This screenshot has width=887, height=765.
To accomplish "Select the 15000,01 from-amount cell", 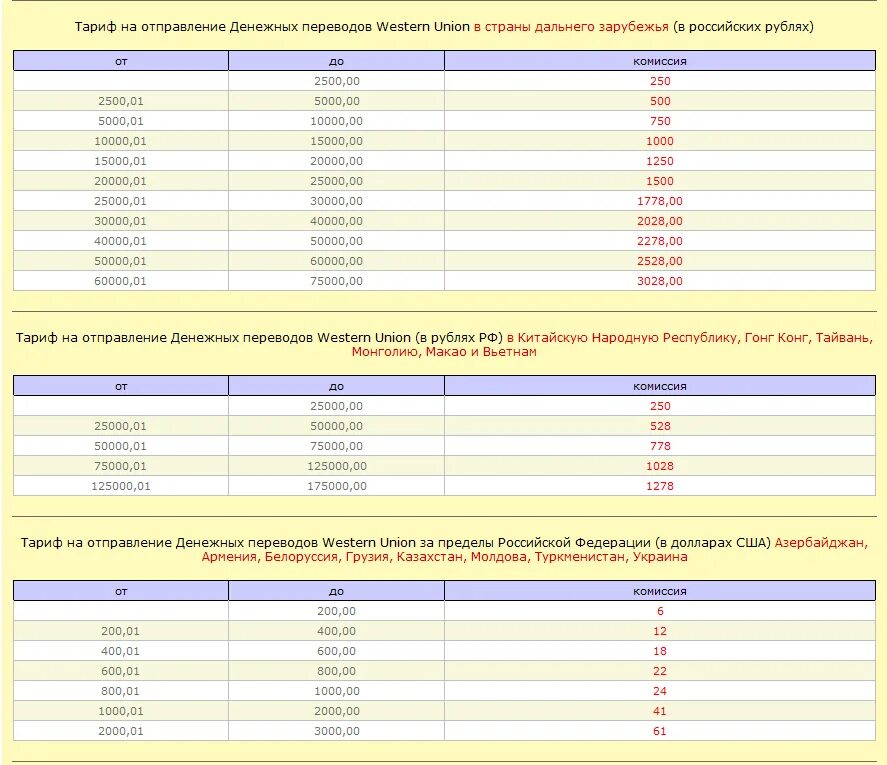I will 120,161.
